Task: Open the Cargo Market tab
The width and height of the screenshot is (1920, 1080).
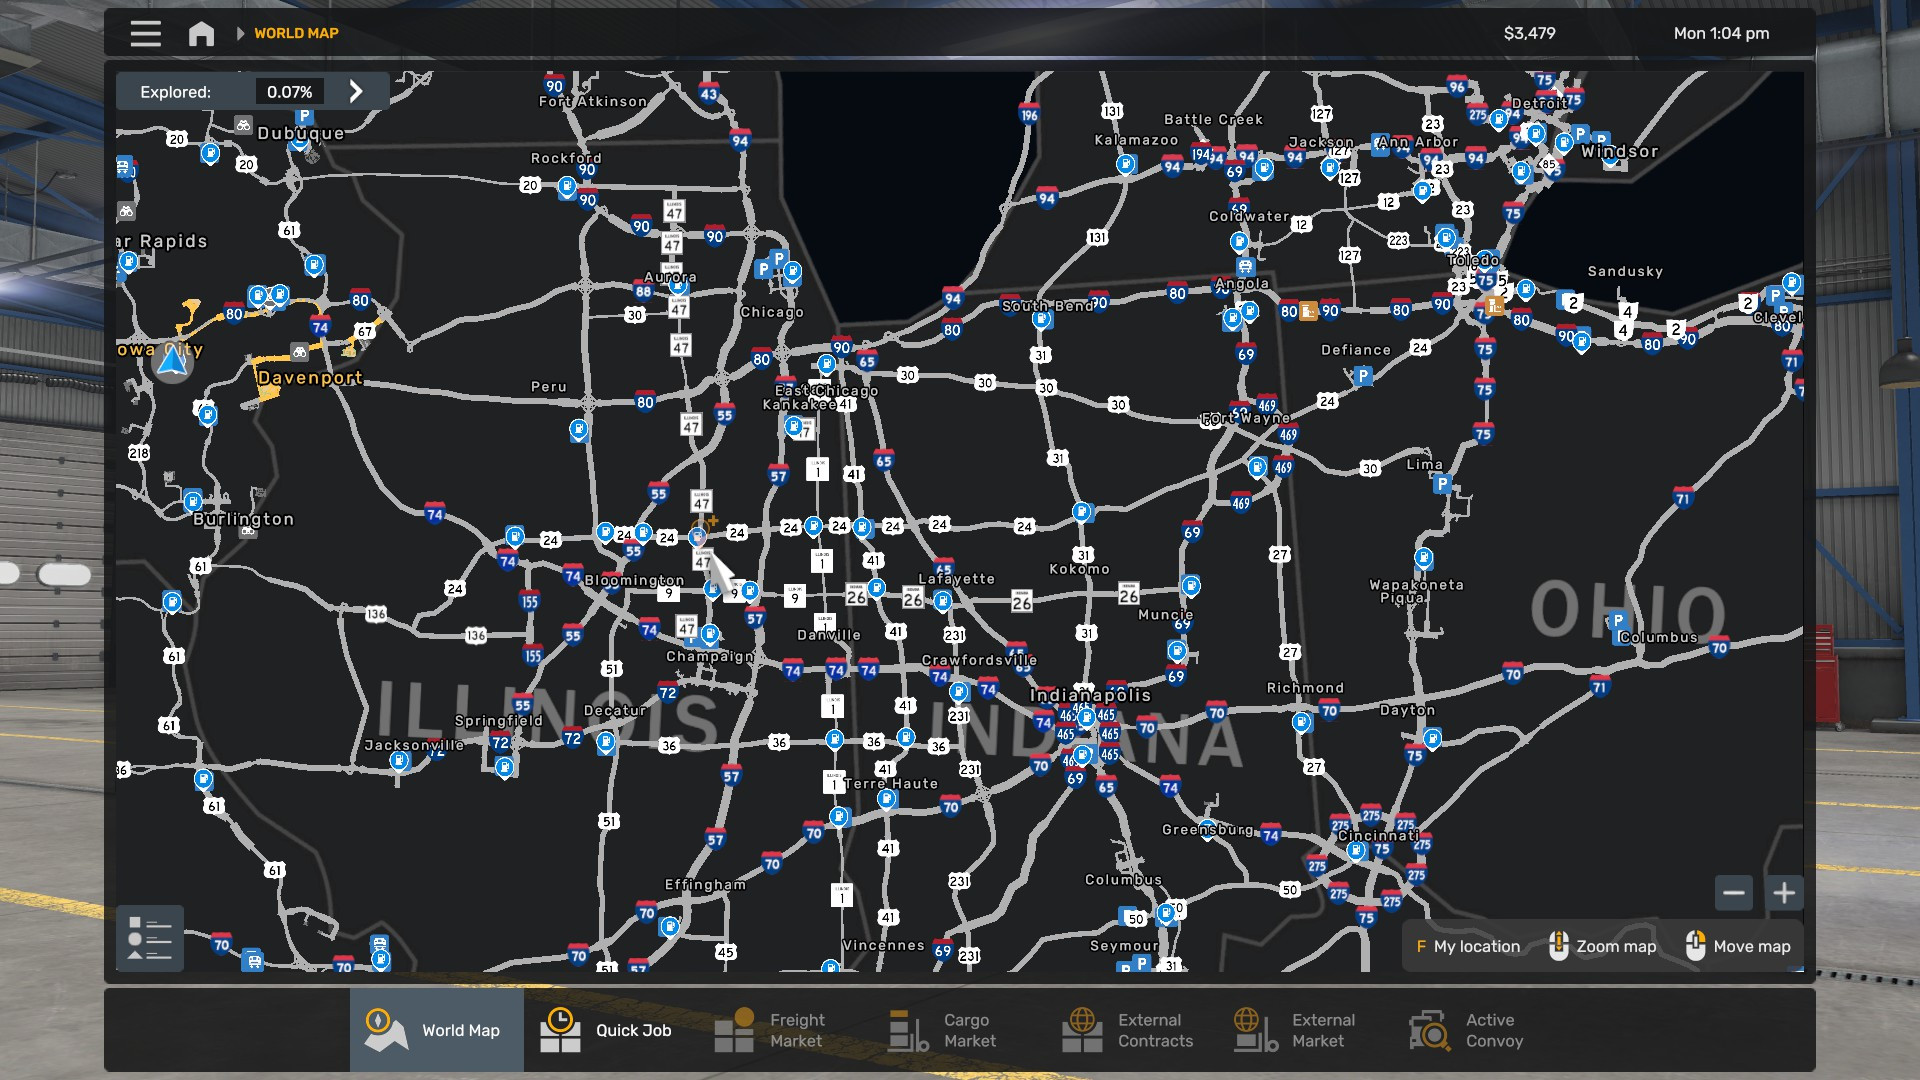Action: 943,1030
